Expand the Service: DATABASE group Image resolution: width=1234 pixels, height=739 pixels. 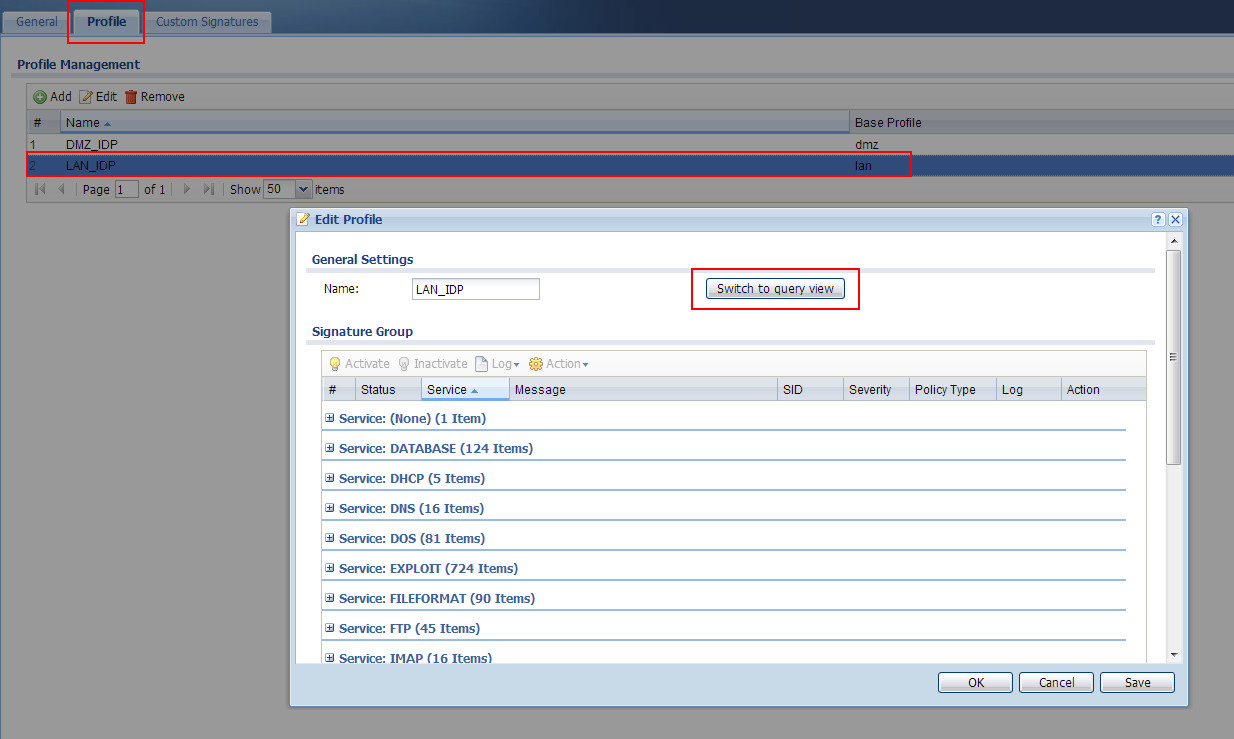[x=330, y=448]
